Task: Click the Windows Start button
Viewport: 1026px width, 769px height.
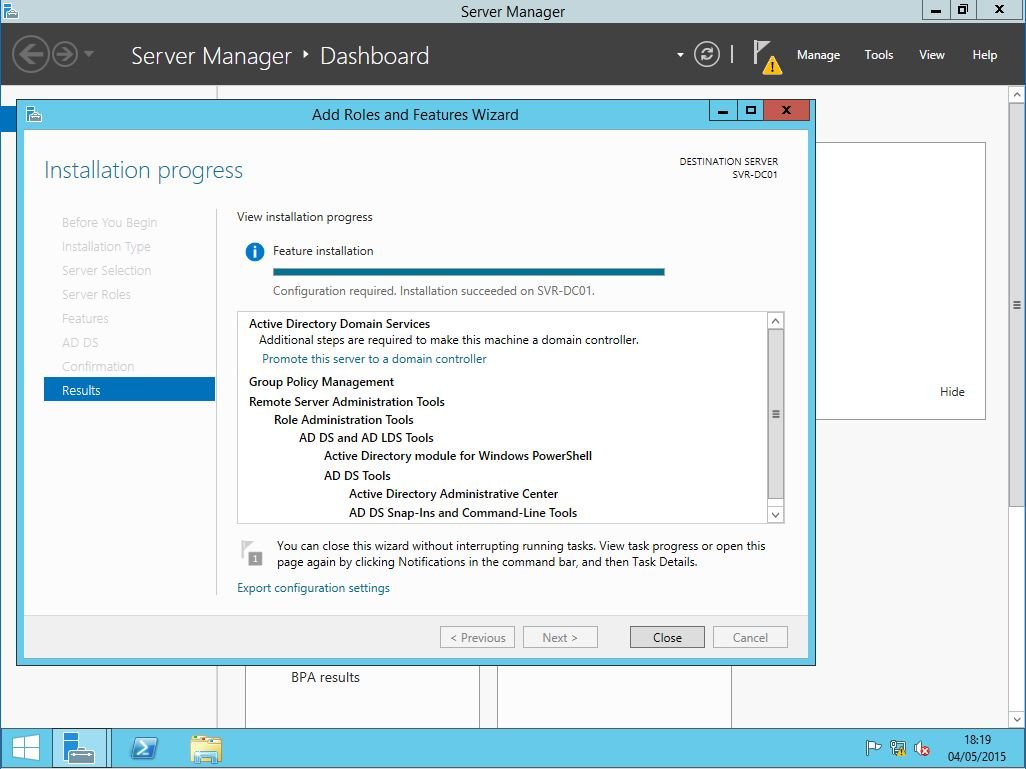Action: click(x=26, y=748)
